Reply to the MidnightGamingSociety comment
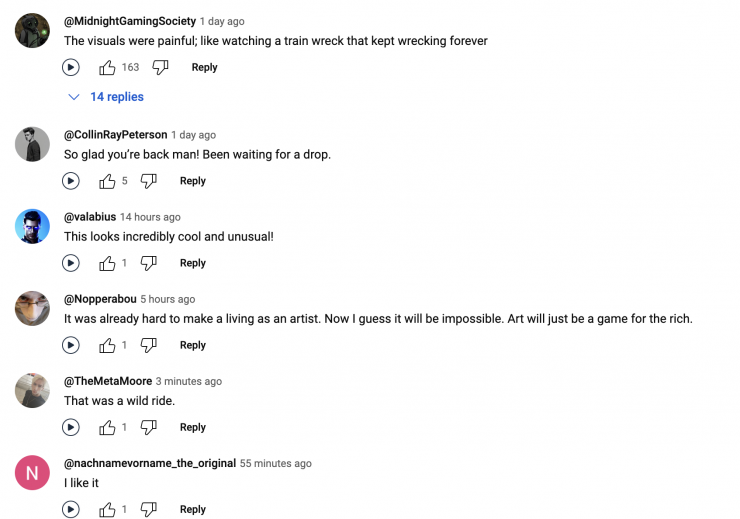The height and width of the screenshot is (519, 740). point(204,68)
